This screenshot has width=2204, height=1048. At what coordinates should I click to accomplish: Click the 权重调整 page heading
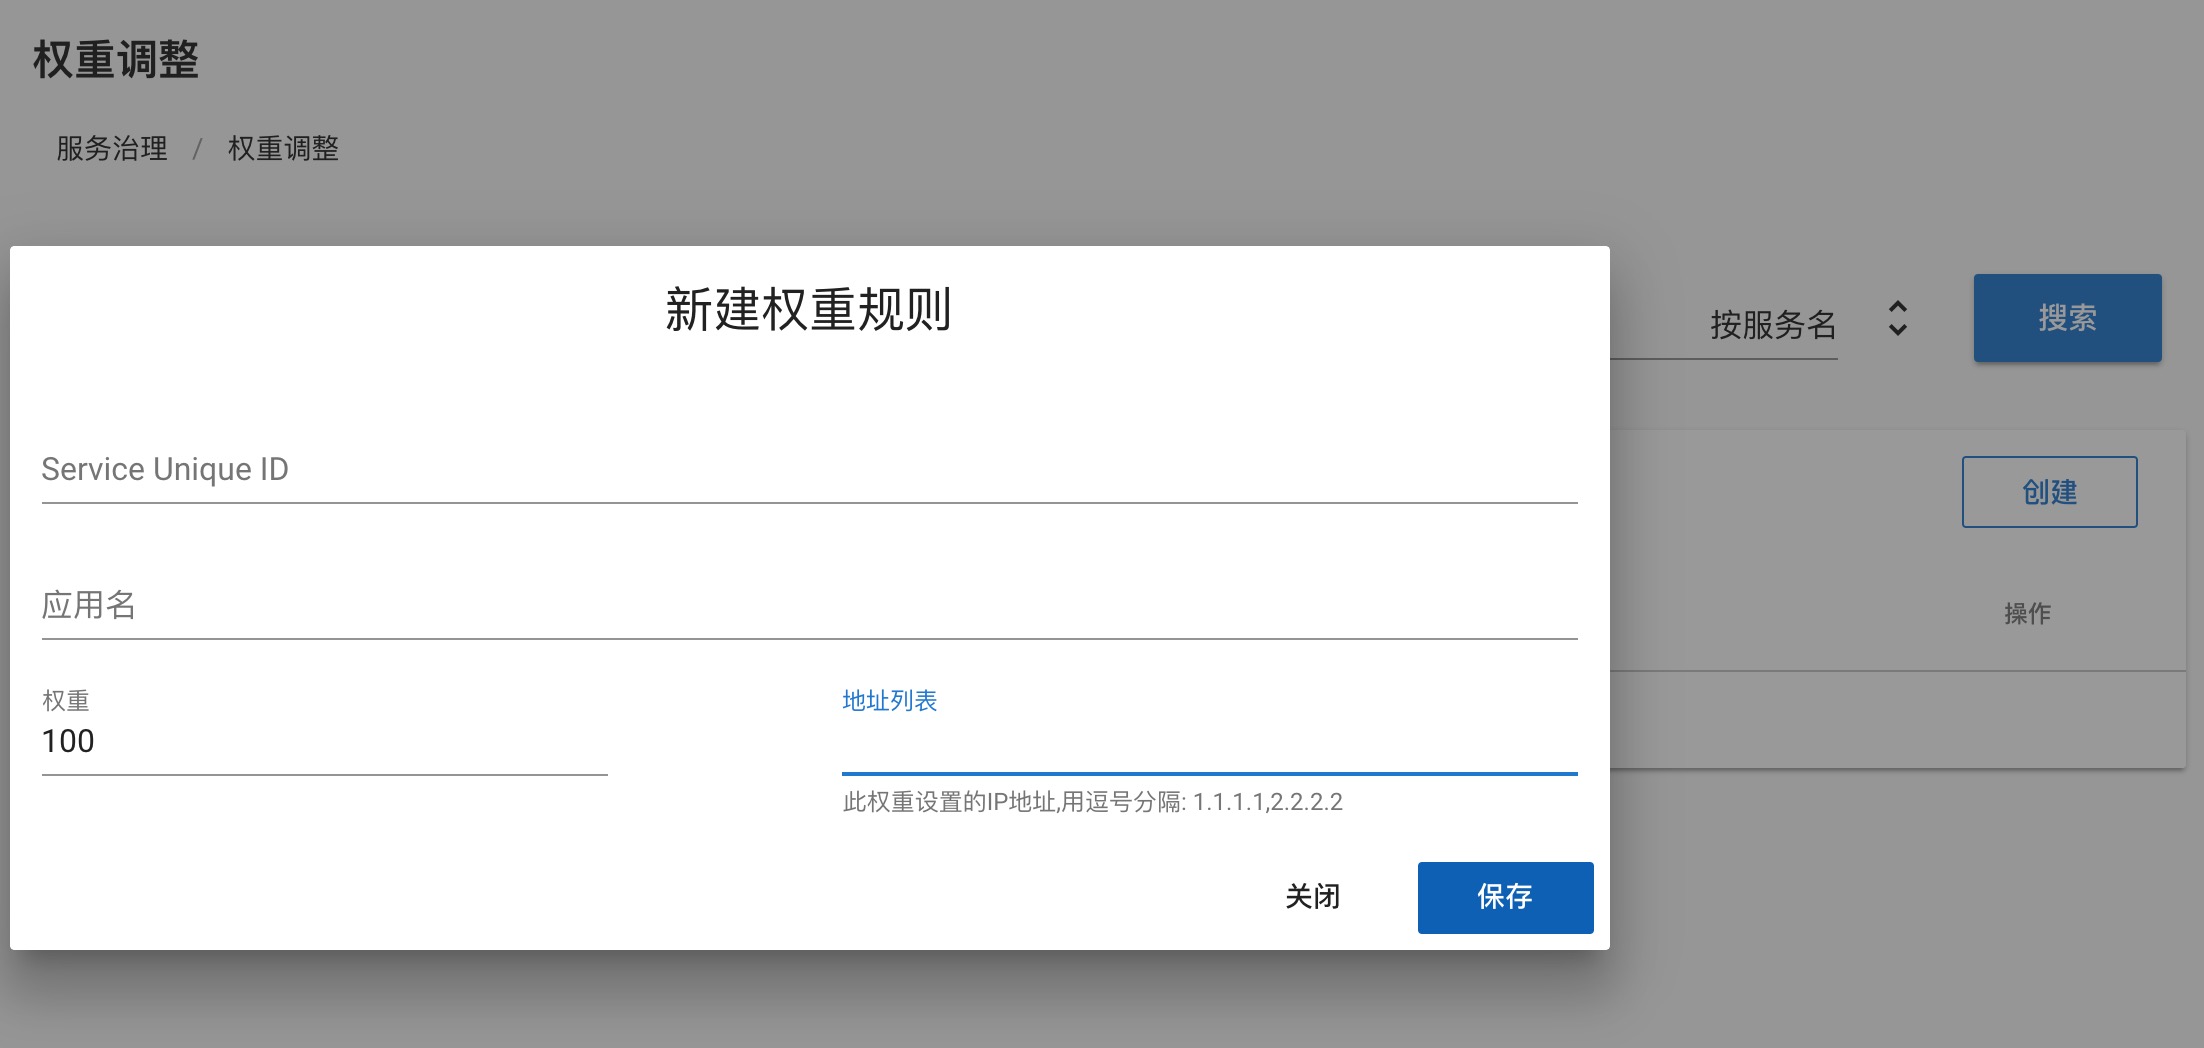click(116, 60)
